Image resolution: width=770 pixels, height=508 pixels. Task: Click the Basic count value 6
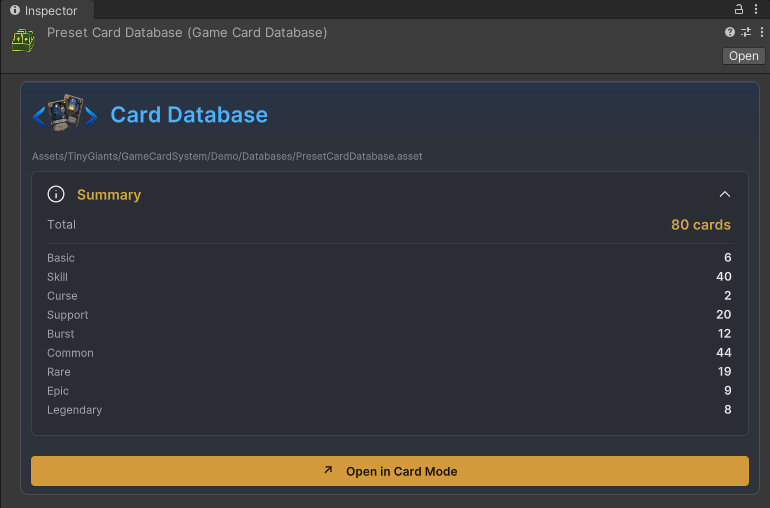[x=728, y=257]
